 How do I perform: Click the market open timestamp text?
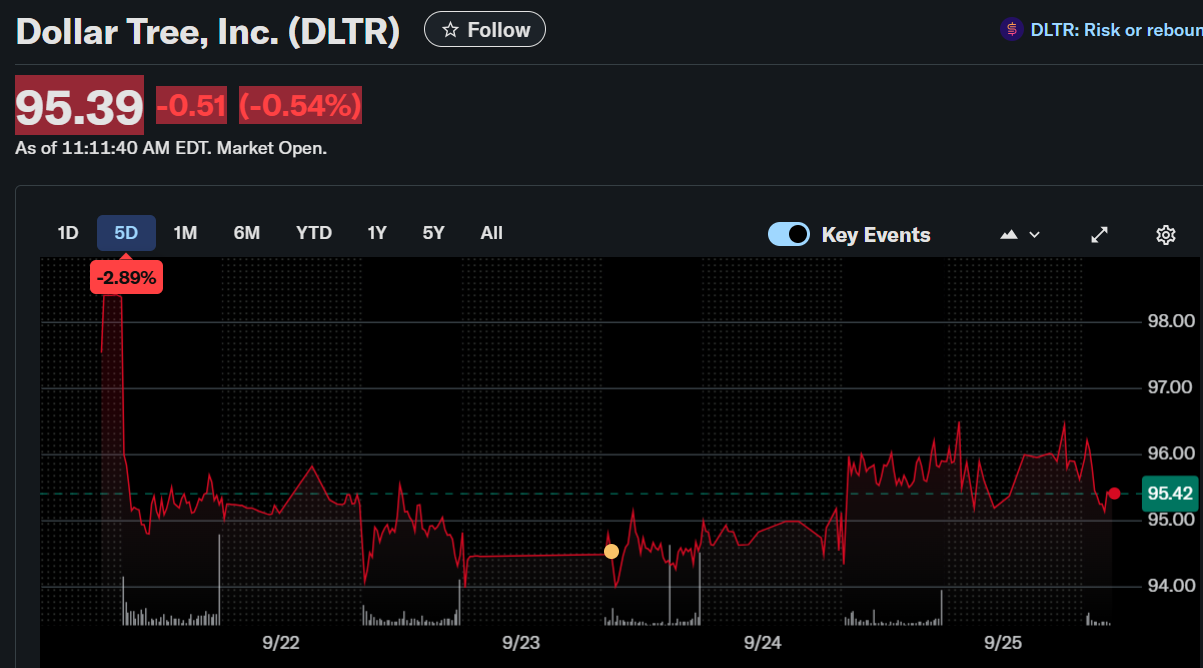(171, 148)
